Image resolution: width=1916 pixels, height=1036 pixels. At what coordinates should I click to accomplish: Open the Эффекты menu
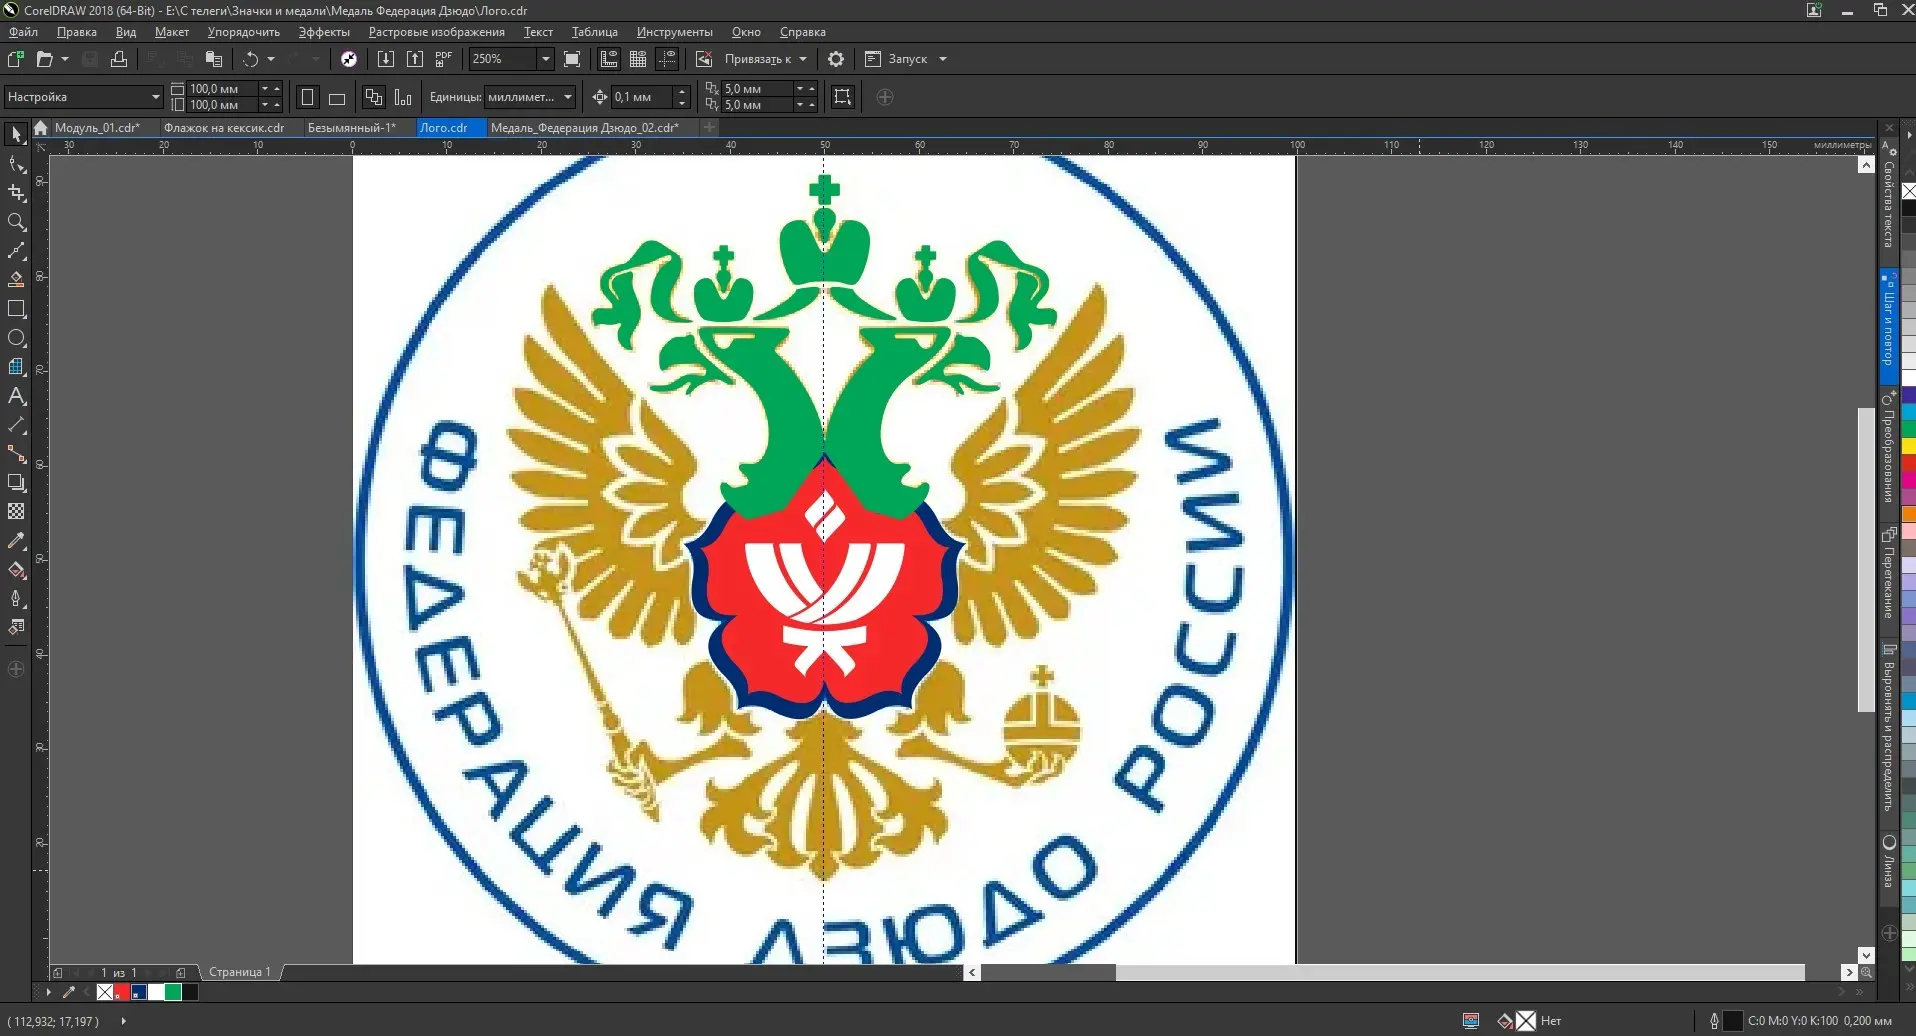(324, 32)
